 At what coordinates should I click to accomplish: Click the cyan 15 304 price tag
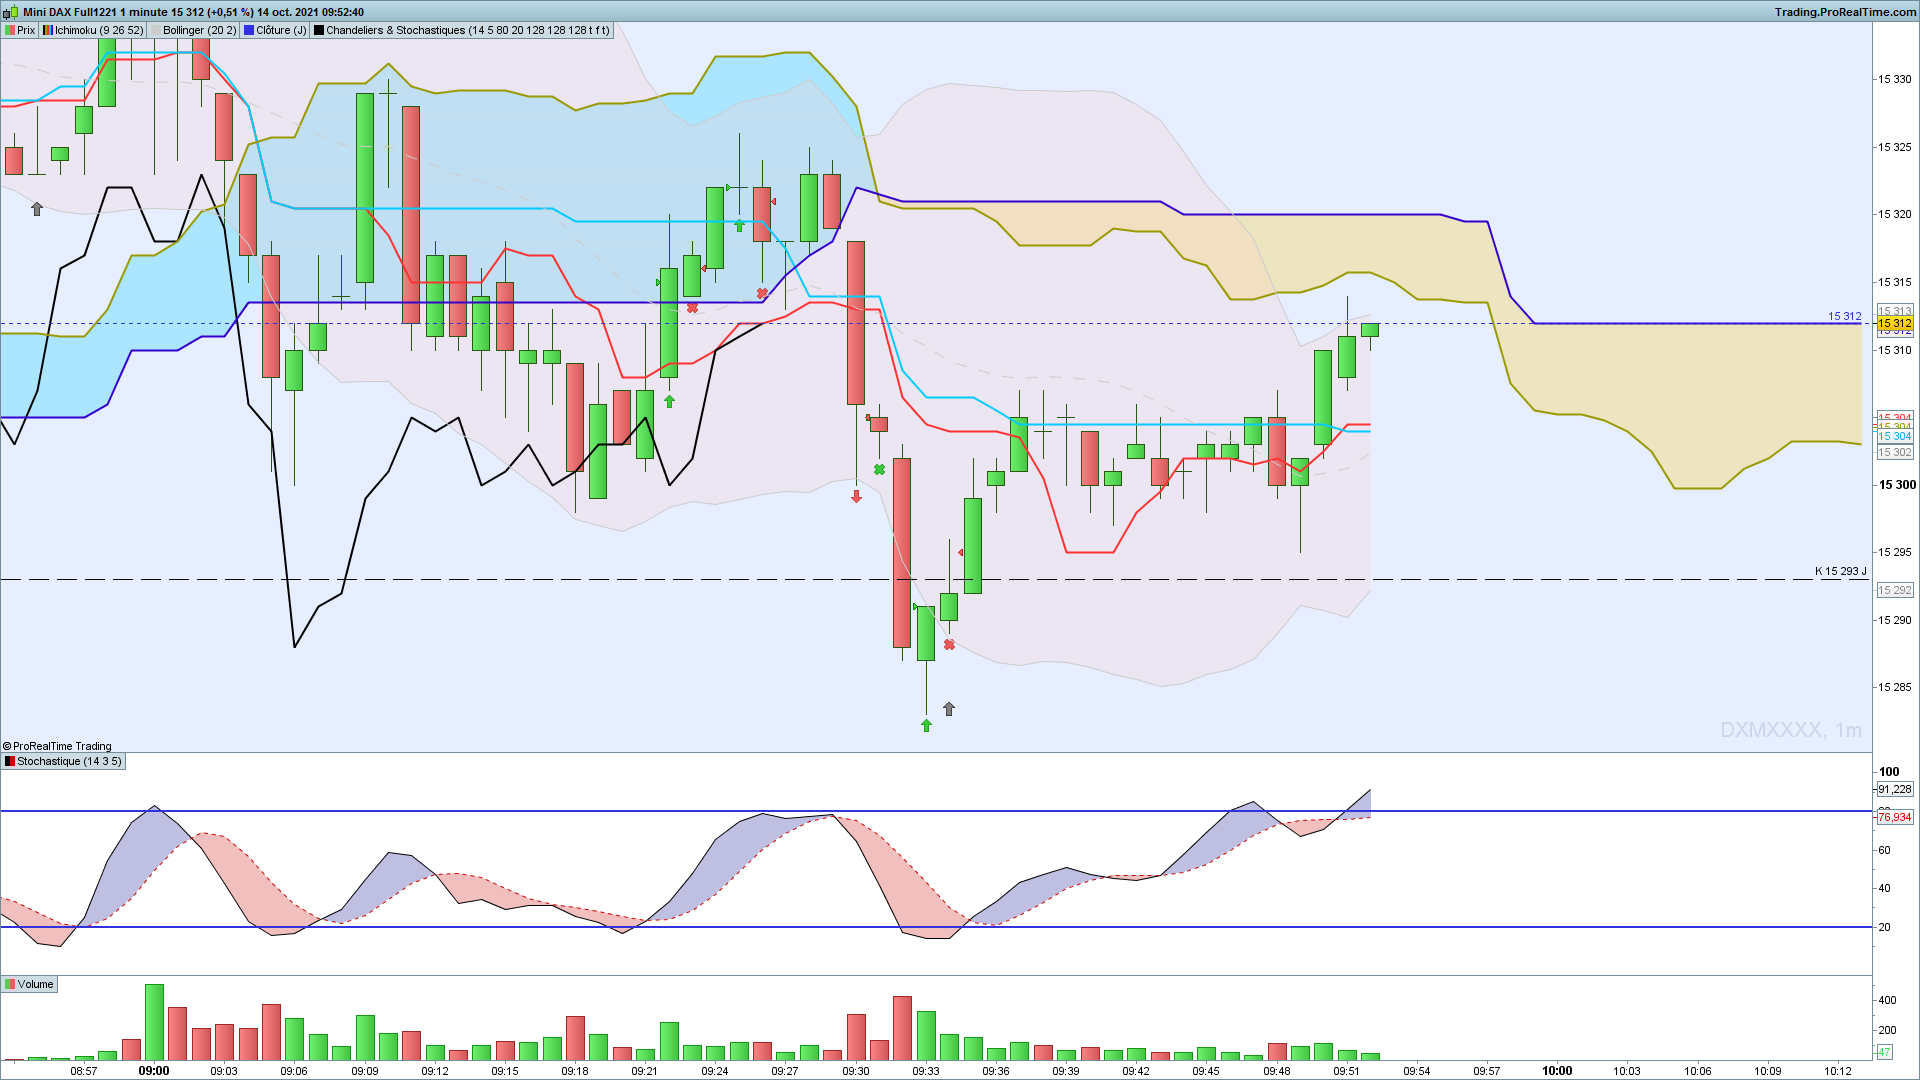[x=1895, y=436]
